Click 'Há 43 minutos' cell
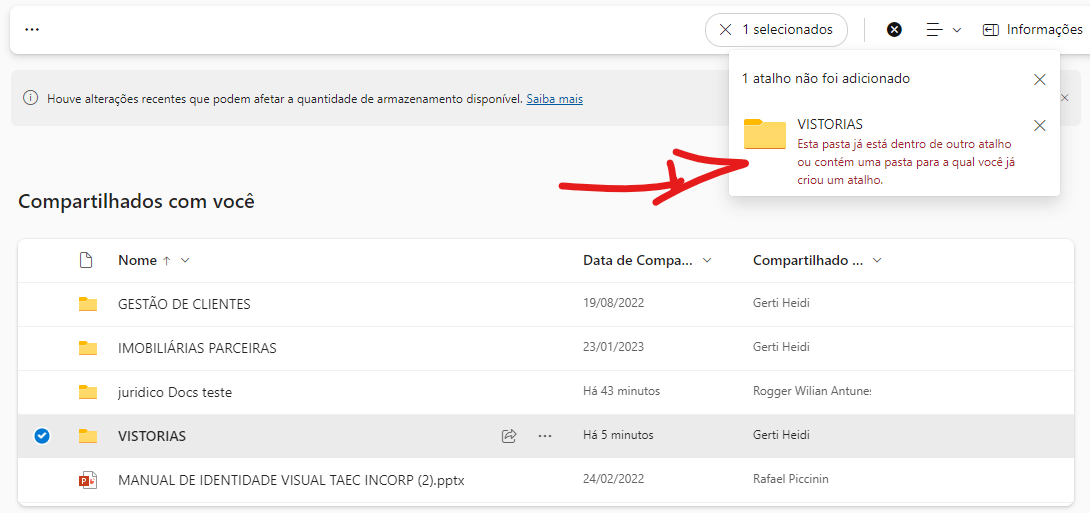Viewport: 1090px width, 513px height. [x=621, y=391]
